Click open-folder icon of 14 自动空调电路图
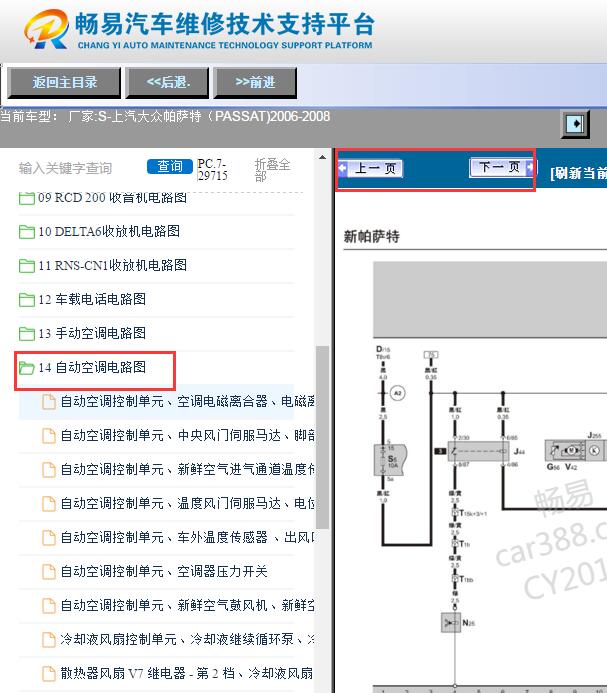Viewport: 607px width, 693px height. click(x=27, y=368)
